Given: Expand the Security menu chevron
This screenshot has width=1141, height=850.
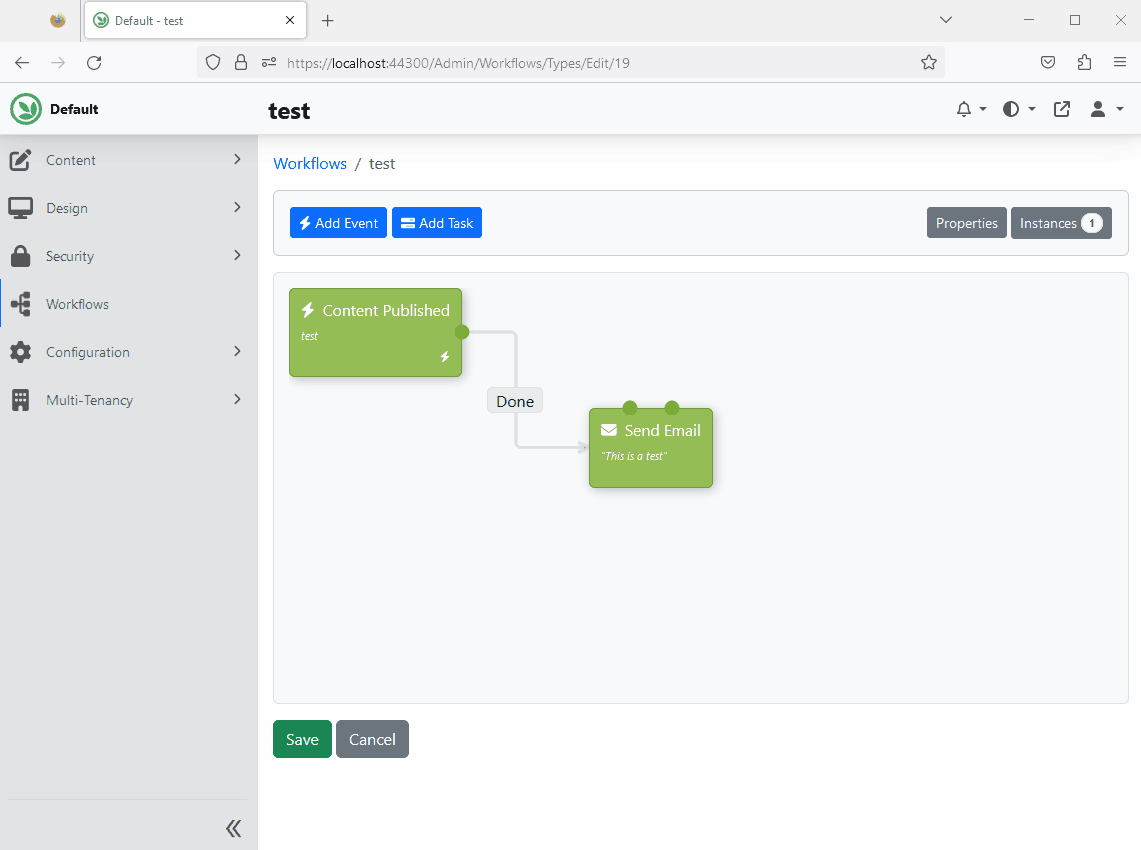Looking at the screenshot, I should (237, 255).
